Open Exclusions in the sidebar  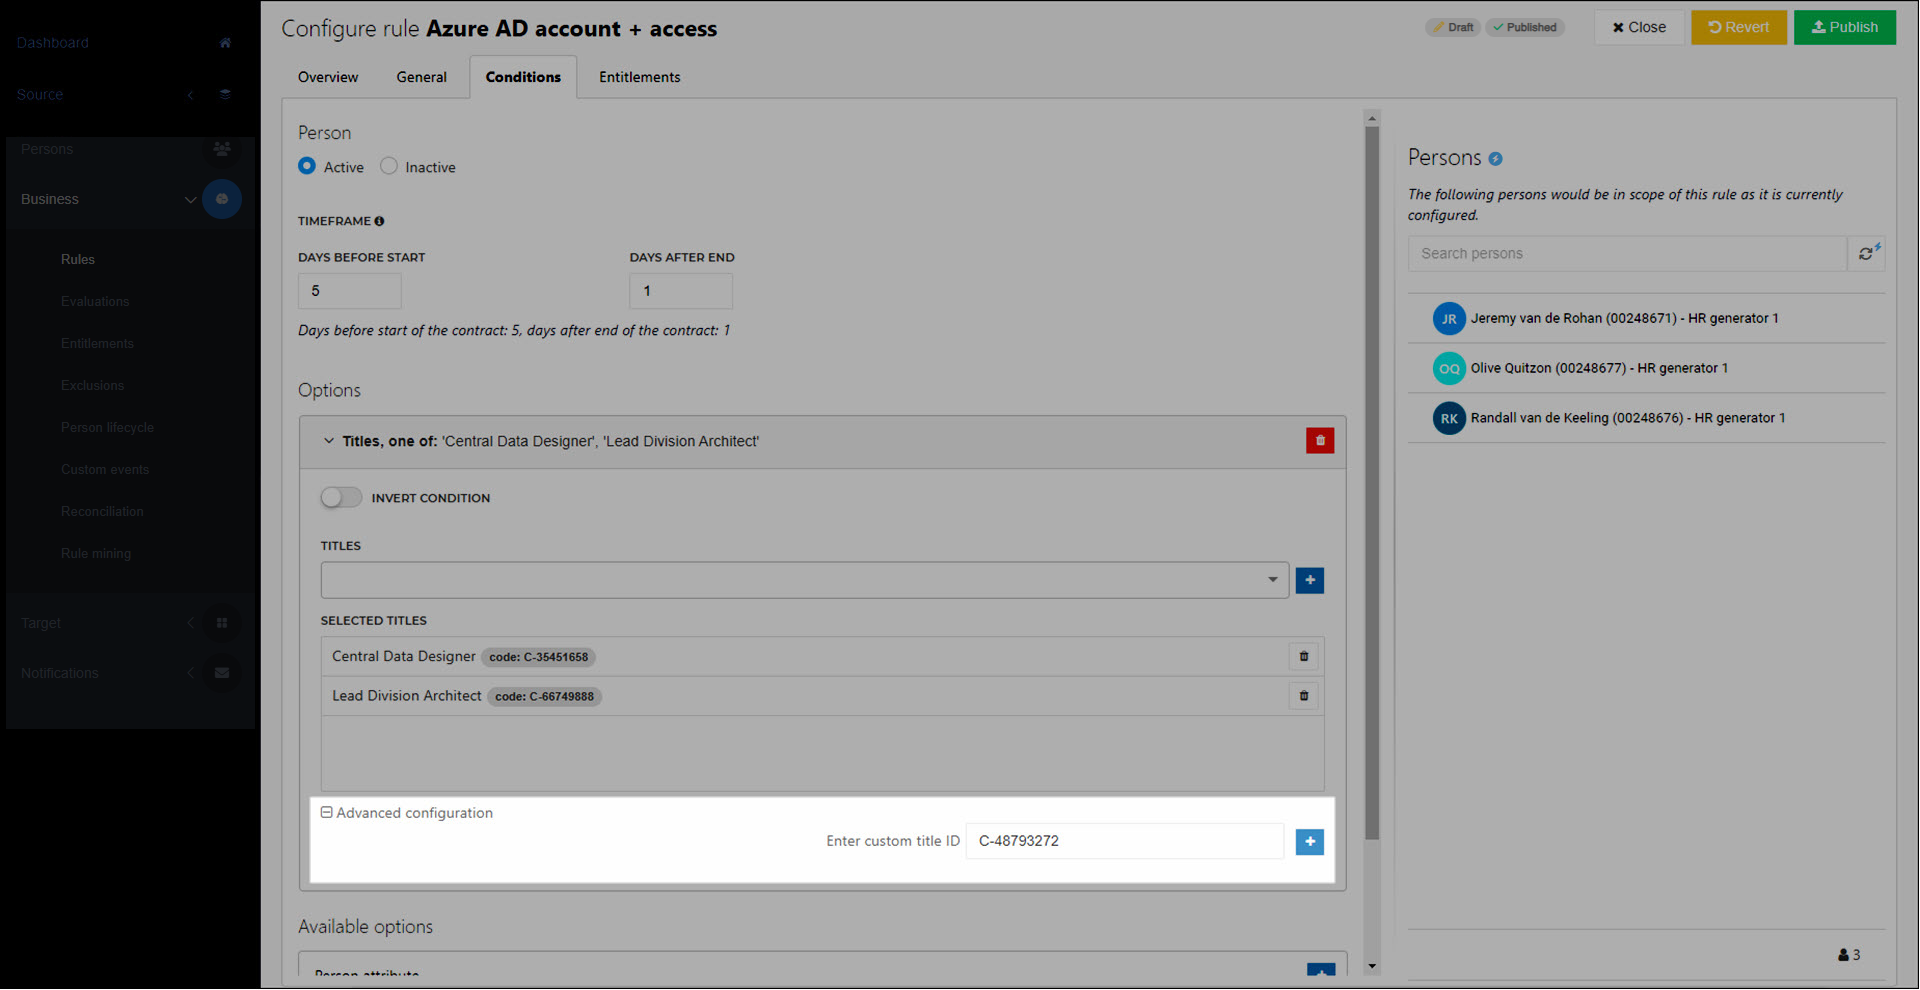(x=93, y=386)
